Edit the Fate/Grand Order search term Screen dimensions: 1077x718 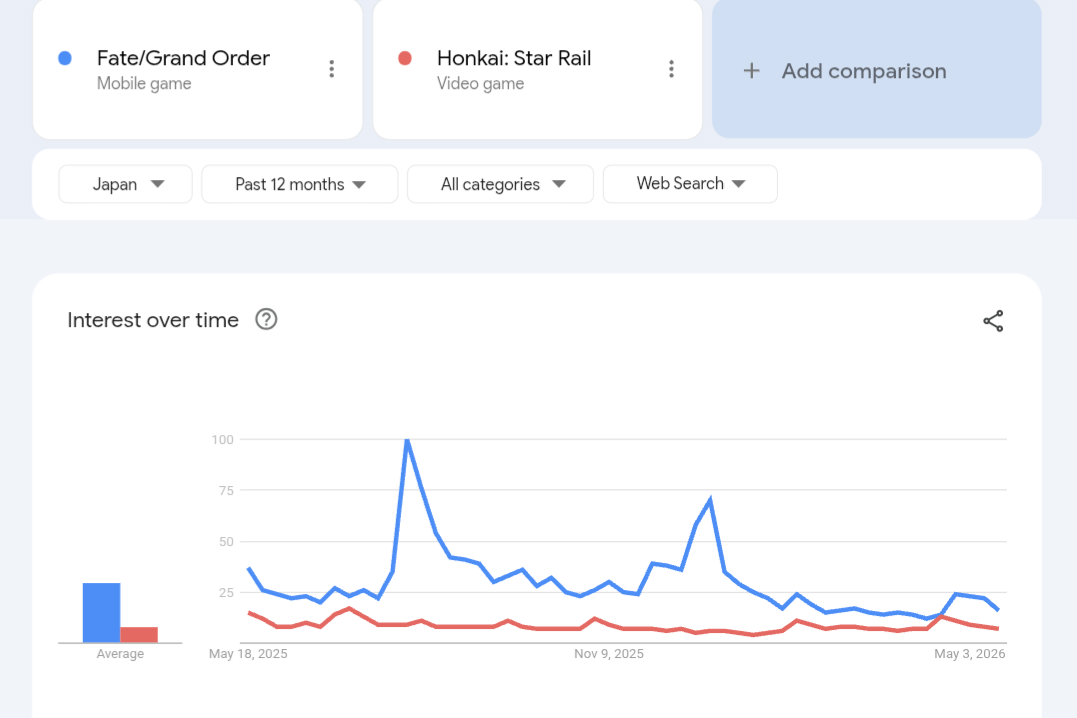183,58
